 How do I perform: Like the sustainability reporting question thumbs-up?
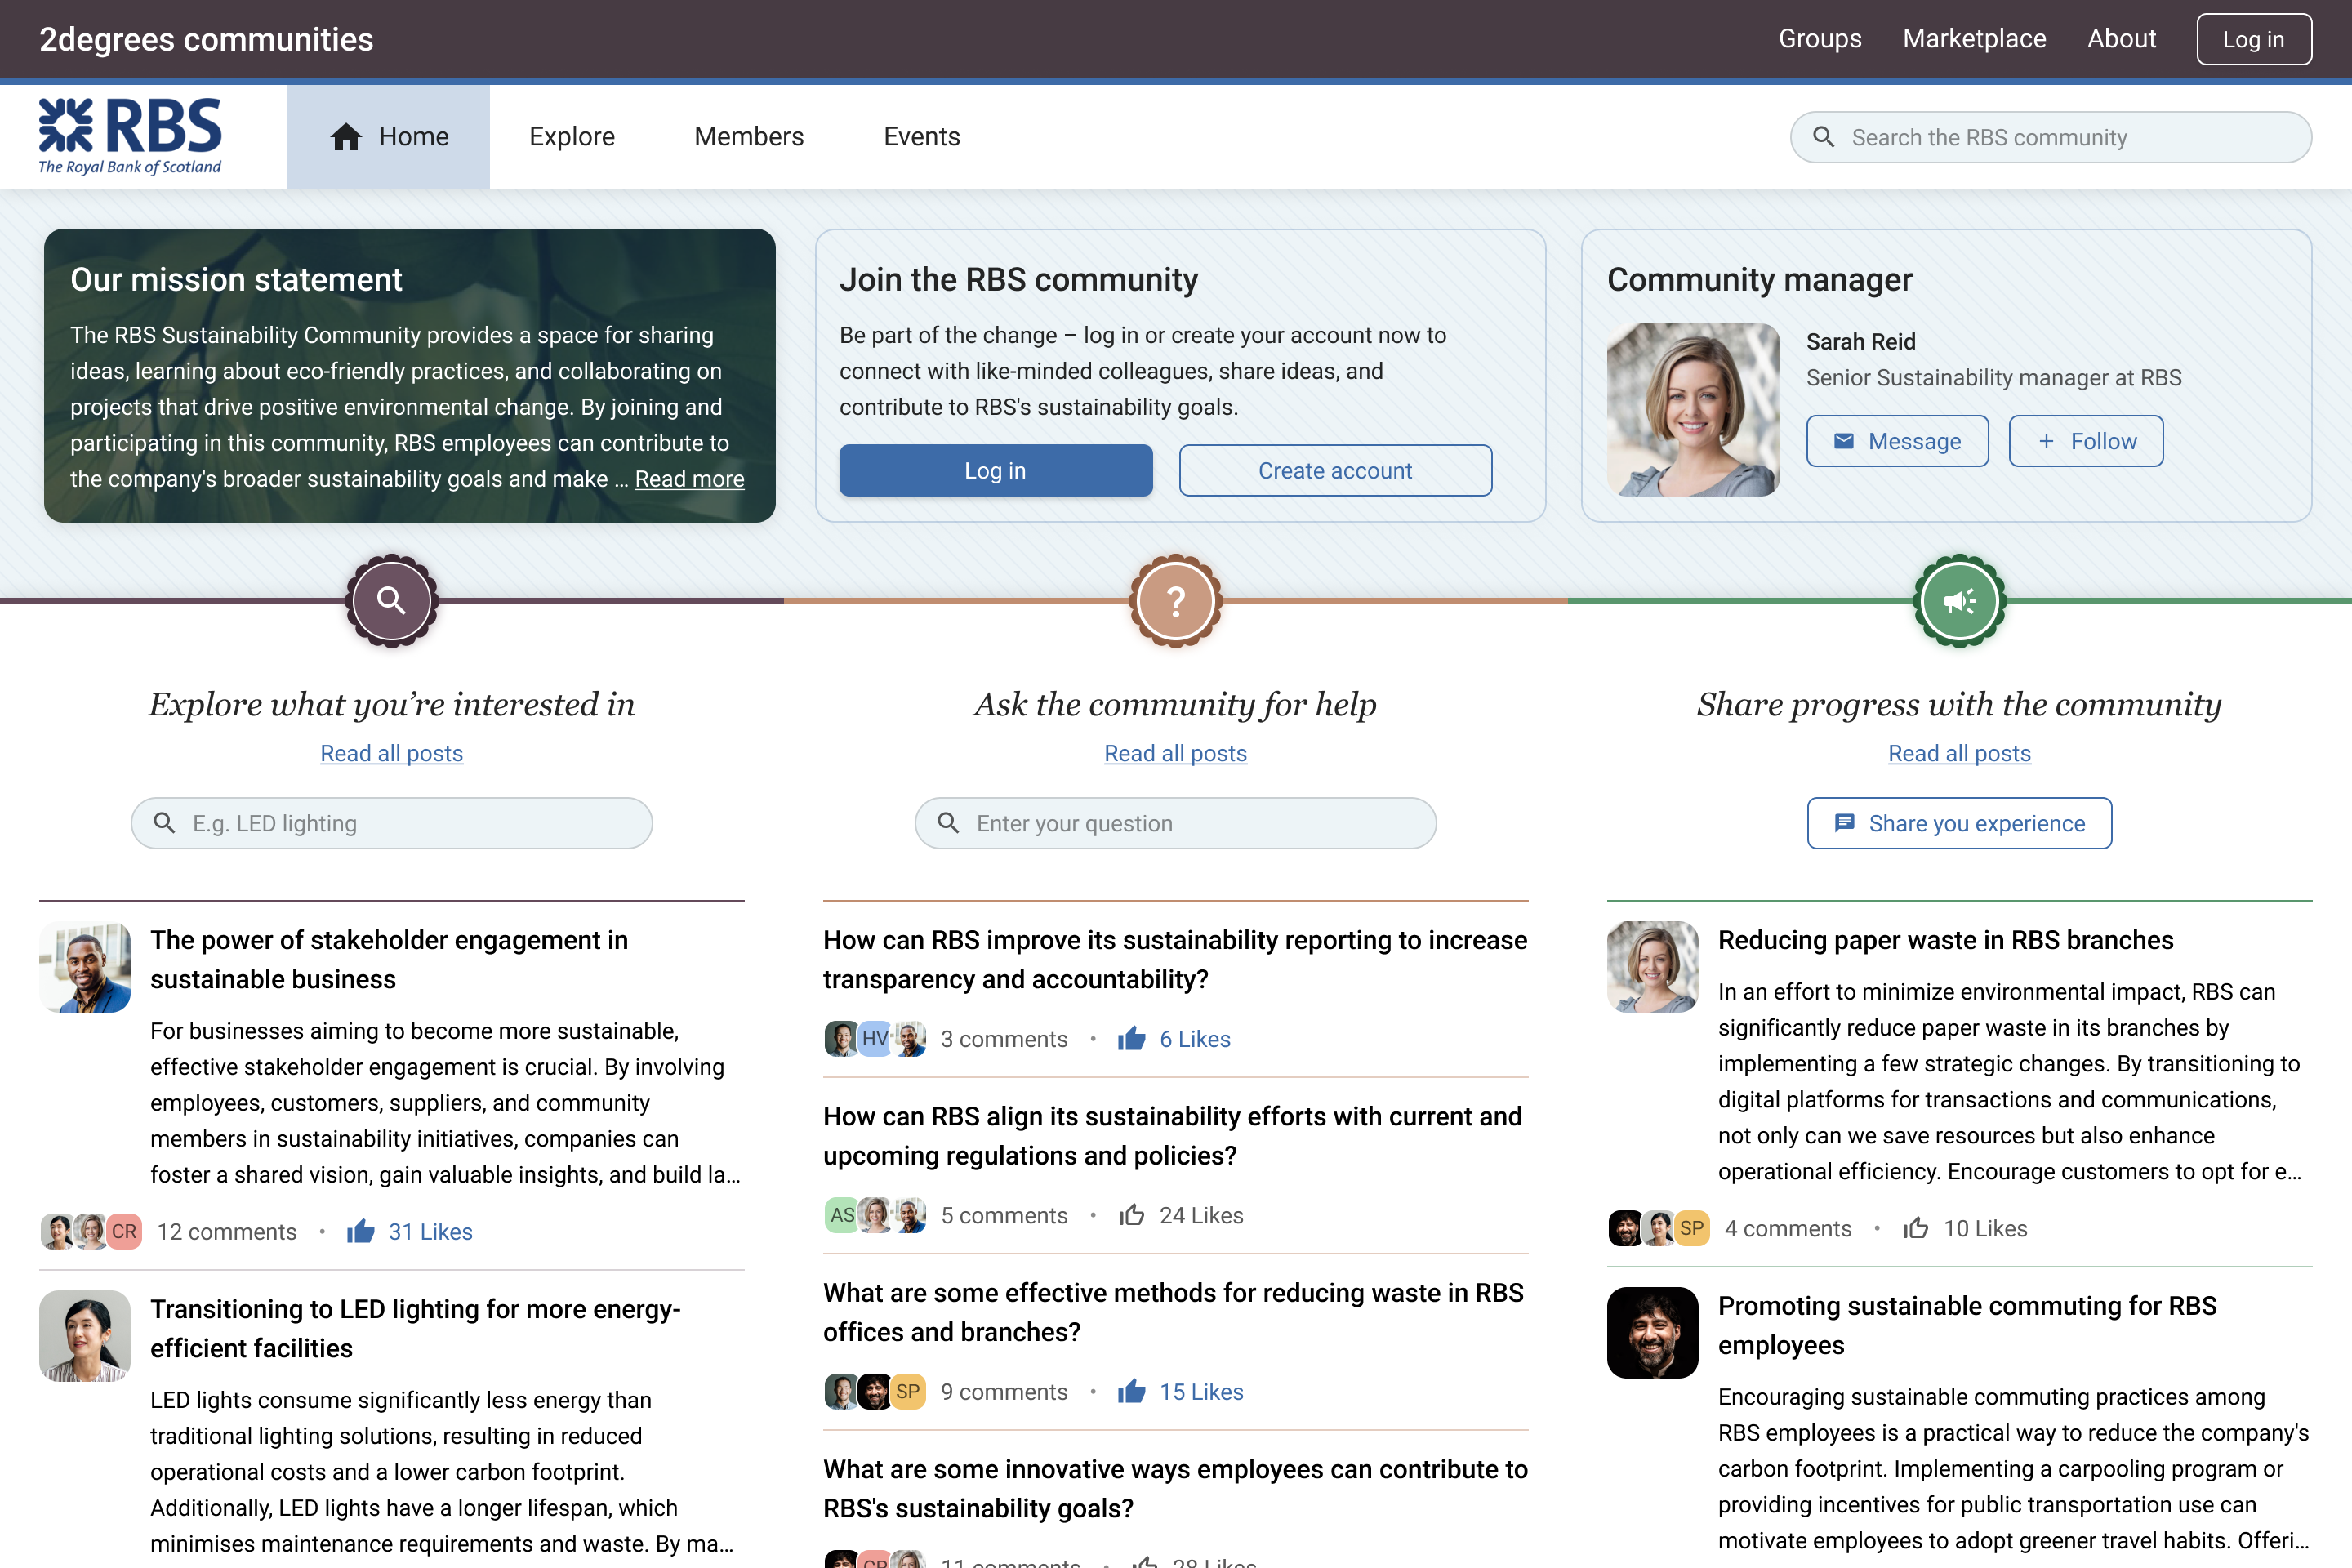[1132, 1039]
